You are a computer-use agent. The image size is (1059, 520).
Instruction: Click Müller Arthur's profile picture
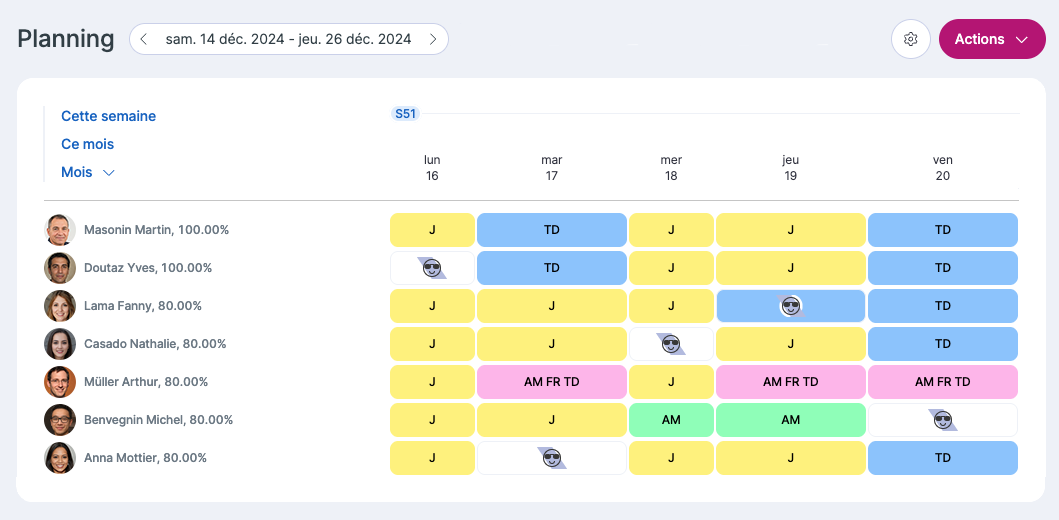coord(59,382)
